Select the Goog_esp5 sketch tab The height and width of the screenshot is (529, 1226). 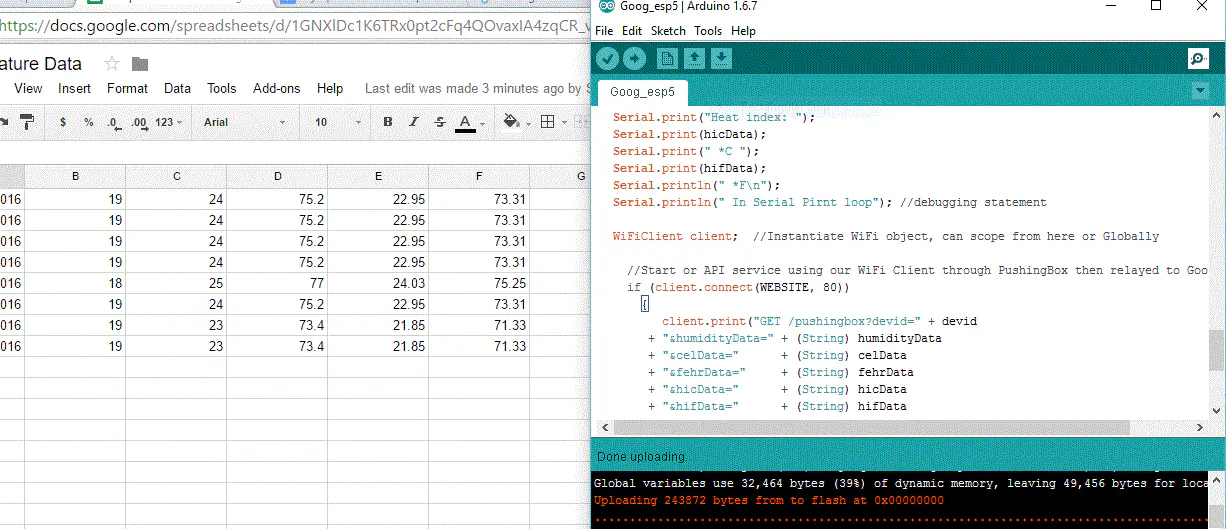[x=642, y=92]
